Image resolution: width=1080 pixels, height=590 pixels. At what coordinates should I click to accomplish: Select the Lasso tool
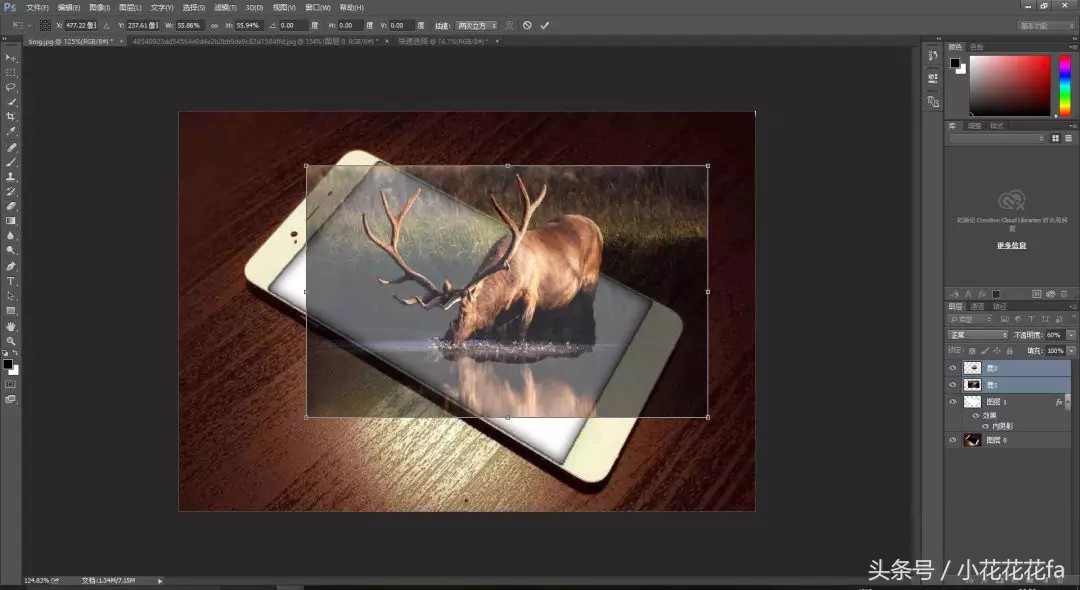click(11, 87)
